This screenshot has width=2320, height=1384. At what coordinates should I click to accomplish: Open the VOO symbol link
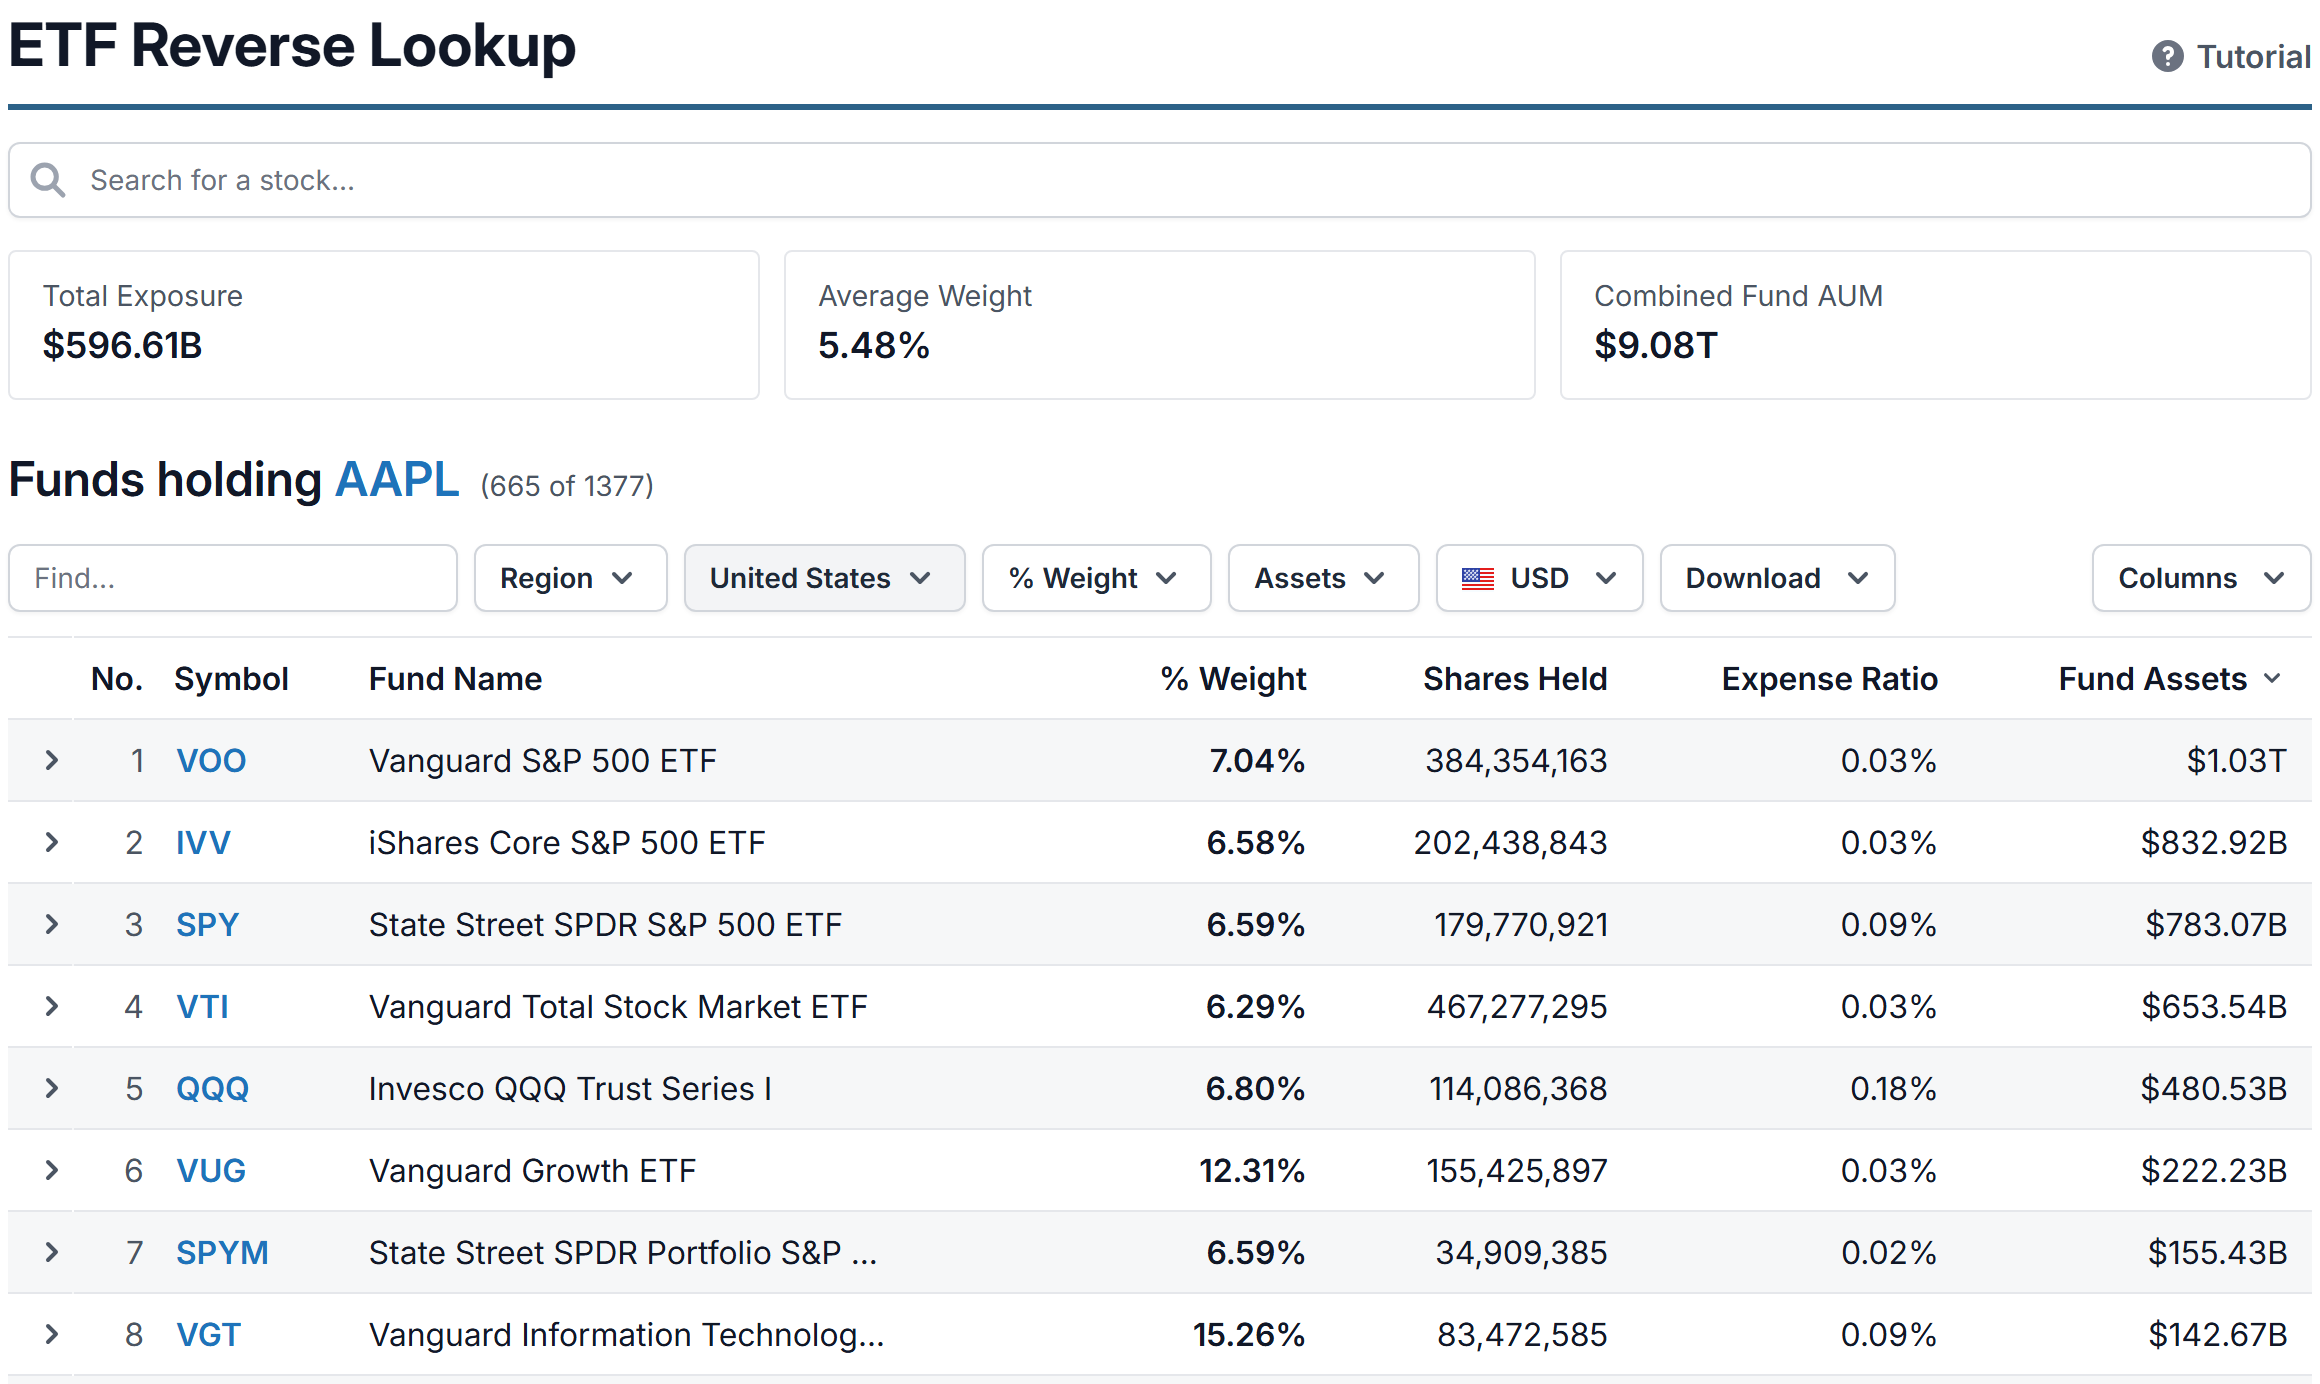tap(211, 760)
